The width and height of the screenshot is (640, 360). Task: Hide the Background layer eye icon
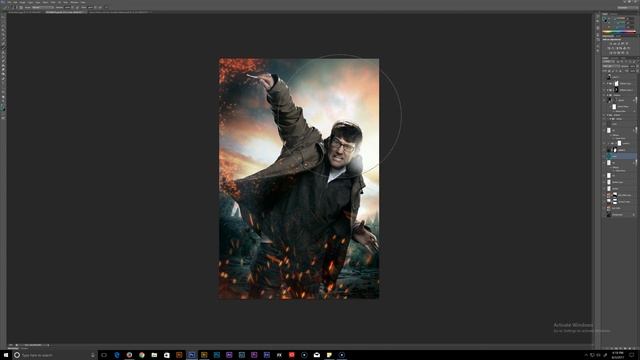[604, 214]
